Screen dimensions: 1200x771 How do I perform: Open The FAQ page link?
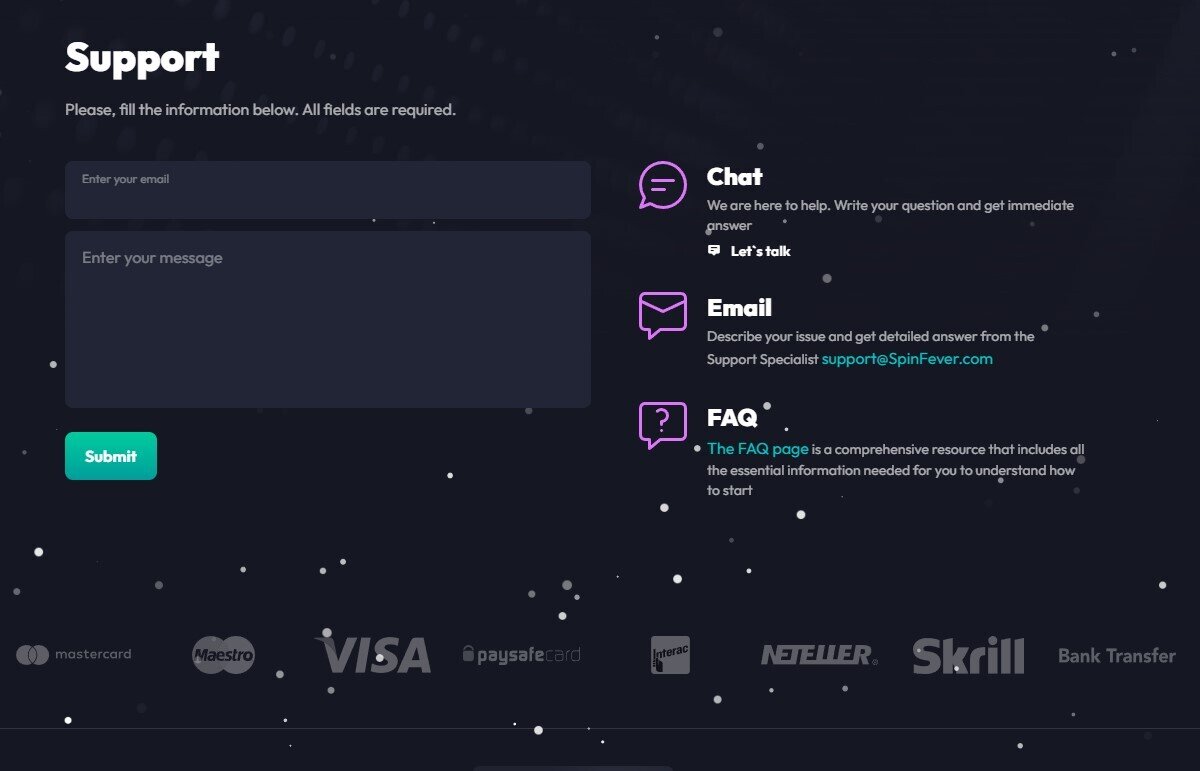pyautogui.click(x=757, y=449)
